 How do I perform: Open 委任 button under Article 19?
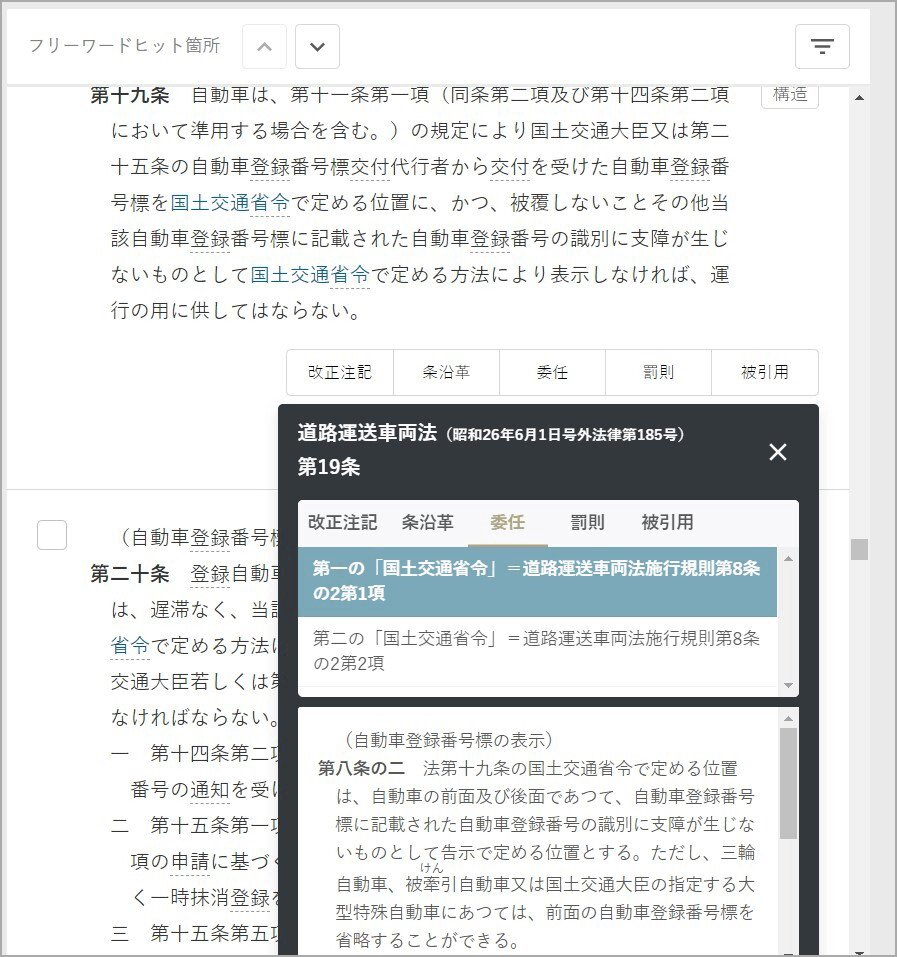click(552, 372)
